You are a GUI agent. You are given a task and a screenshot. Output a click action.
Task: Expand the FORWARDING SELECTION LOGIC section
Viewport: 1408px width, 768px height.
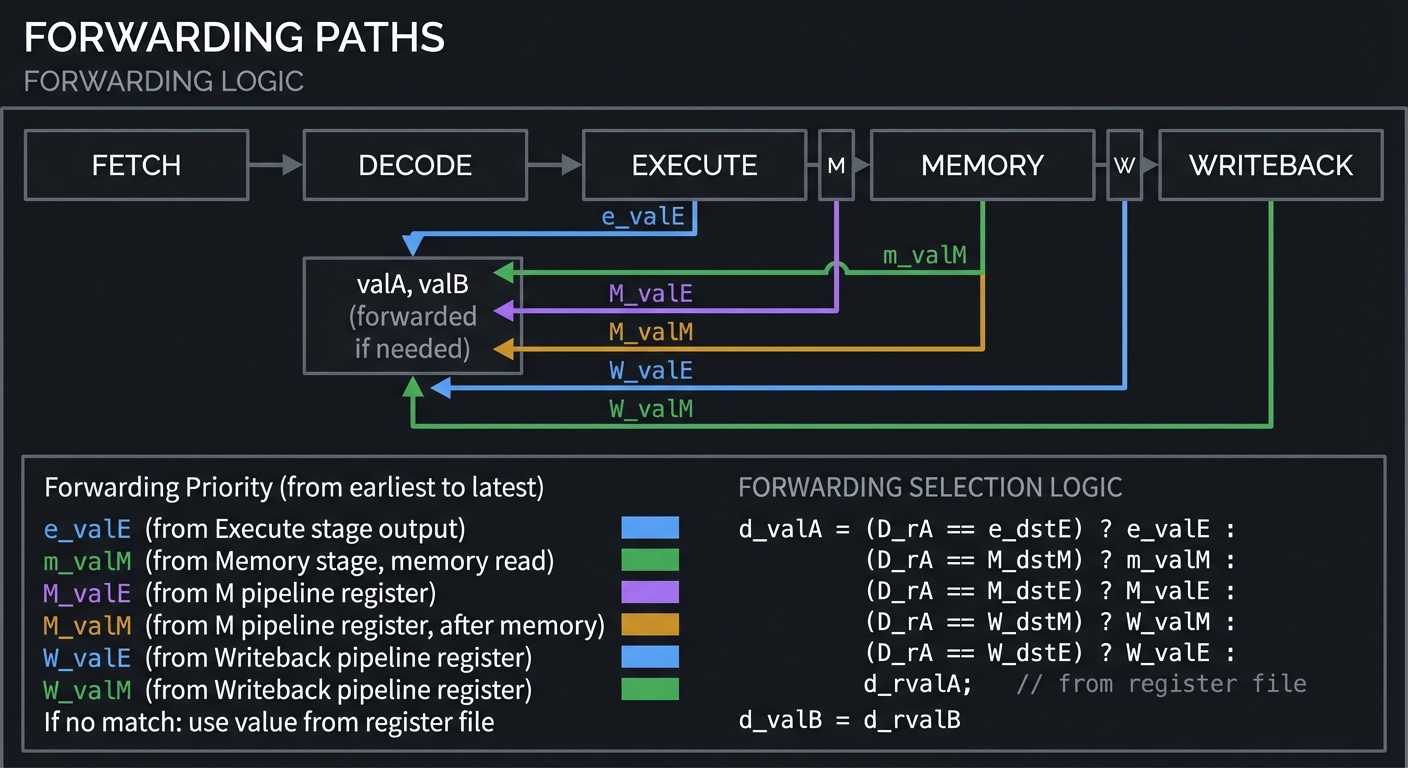point(930,487)
